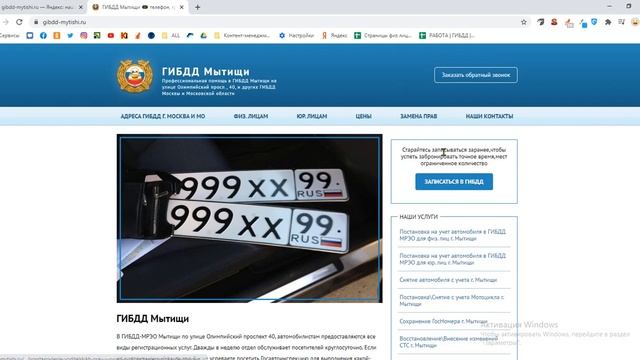The width and height of the screenshot is (640, 360).
Task: Open the Юр. лицам menu item
Action: pyautogui.click(x=312, y=116)
